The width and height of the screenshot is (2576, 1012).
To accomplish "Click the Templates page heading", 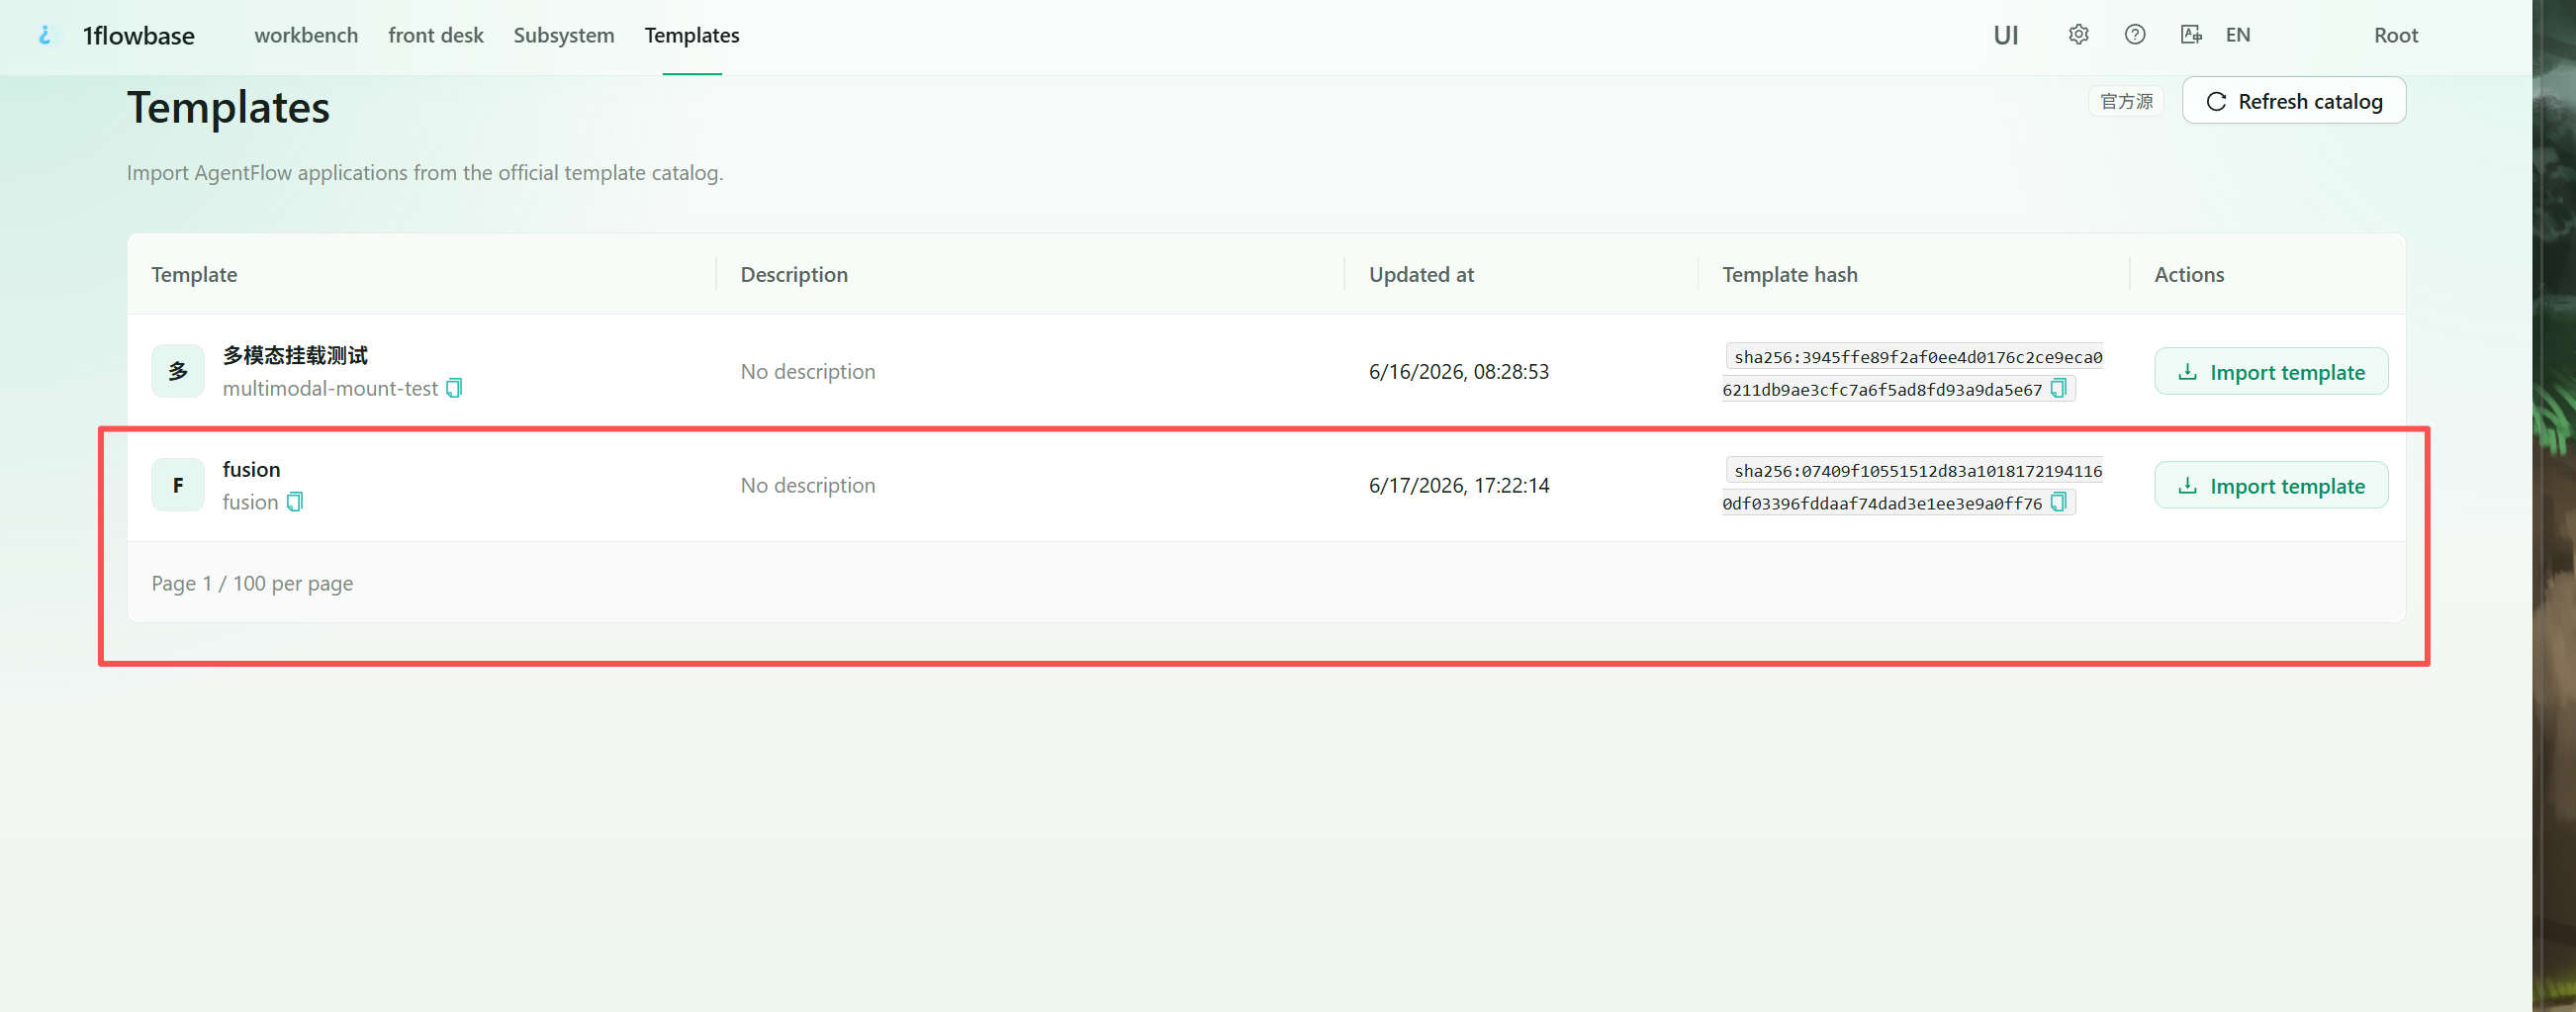I will coord(228,107).
